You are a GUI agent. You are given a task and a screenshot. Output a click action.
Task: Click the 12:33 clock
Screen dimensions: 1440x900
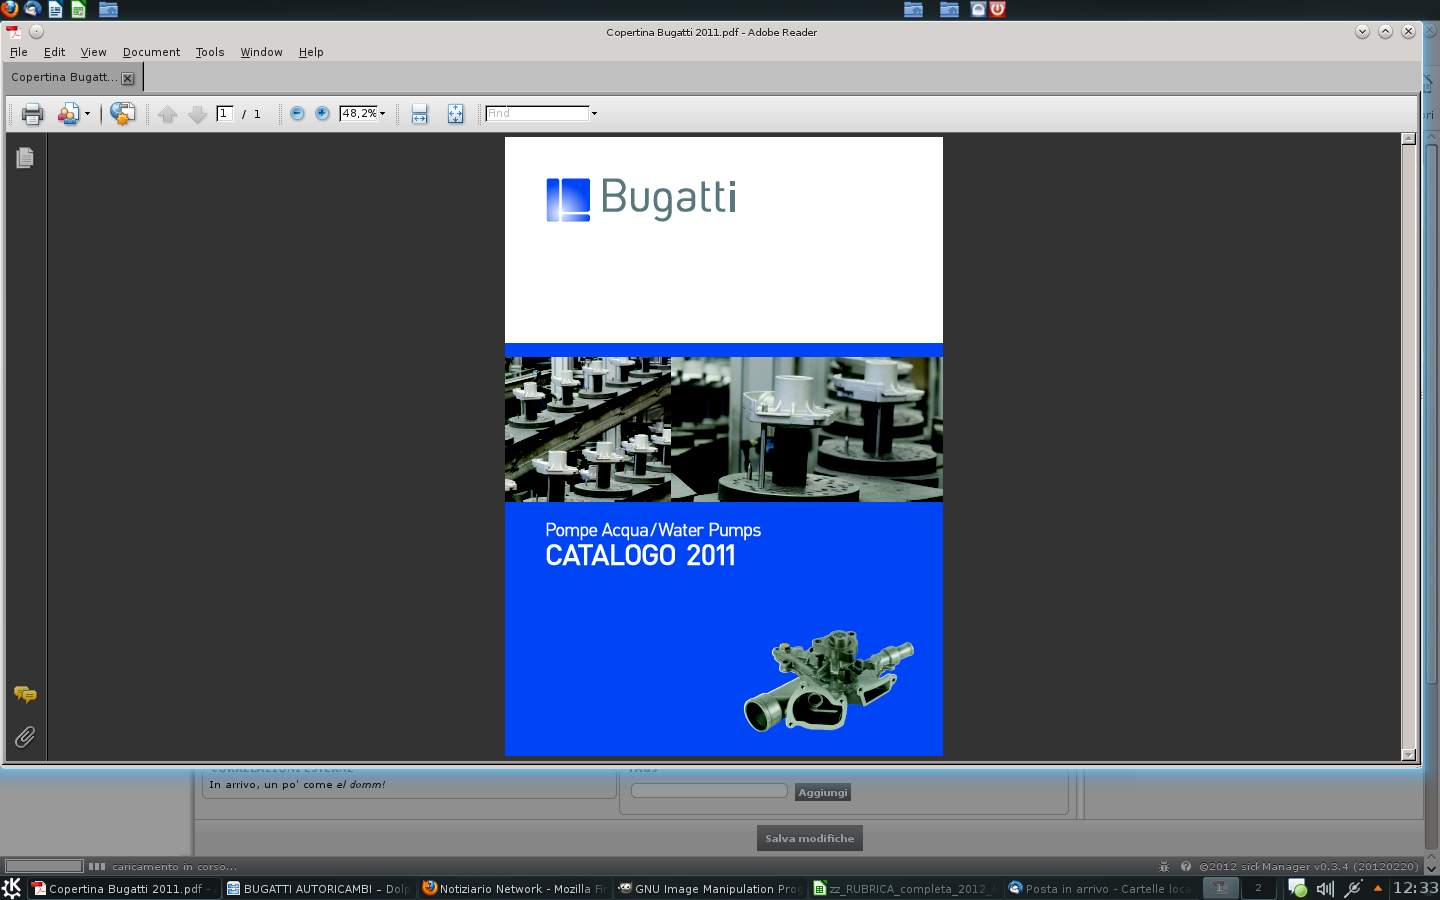1416,888
